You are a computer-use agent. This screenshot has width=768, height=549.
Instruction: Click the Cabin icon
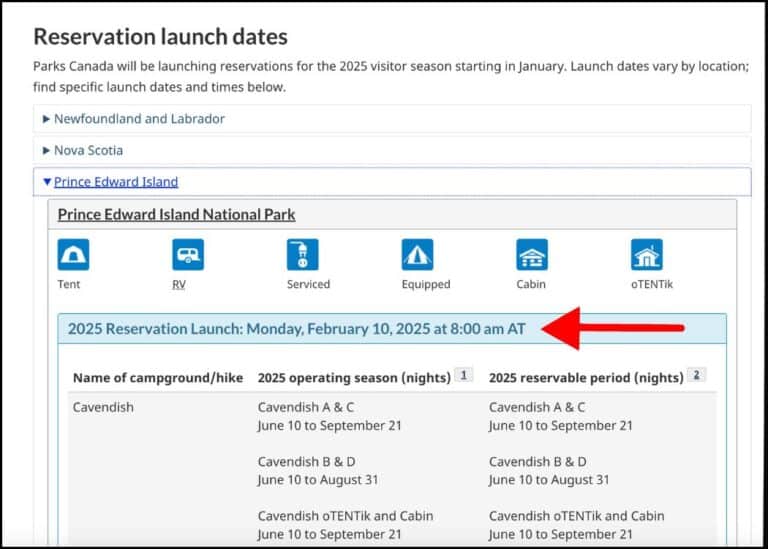[532, 255]
